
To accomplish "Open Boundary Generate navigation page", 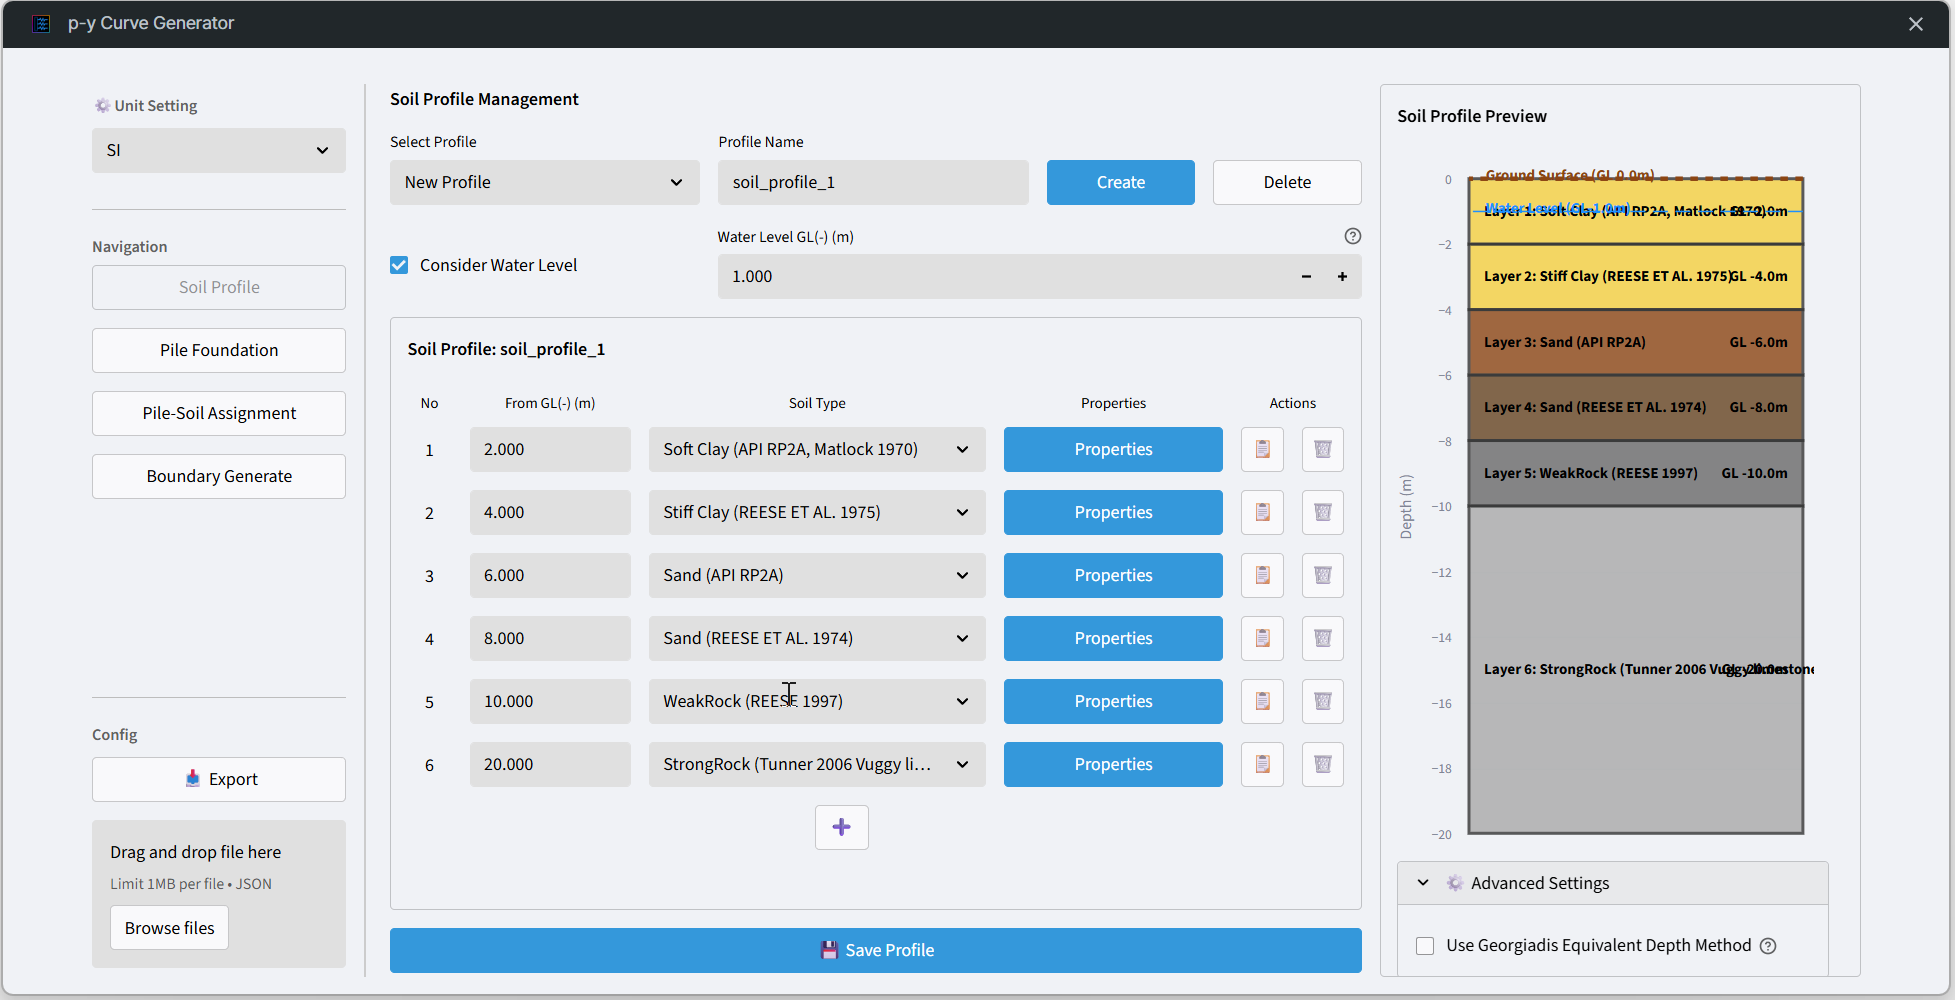I will 219,476.
